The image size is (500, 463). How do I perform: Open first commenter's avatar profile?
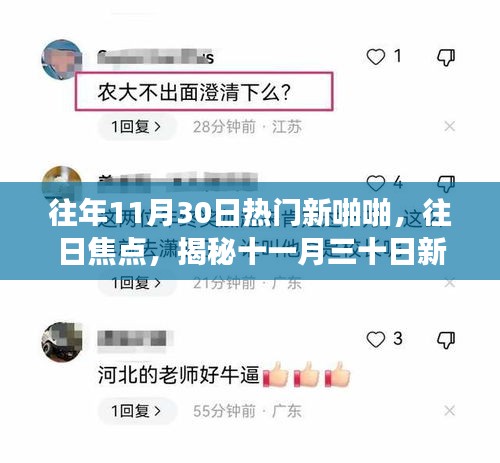(x=62, y=60)
